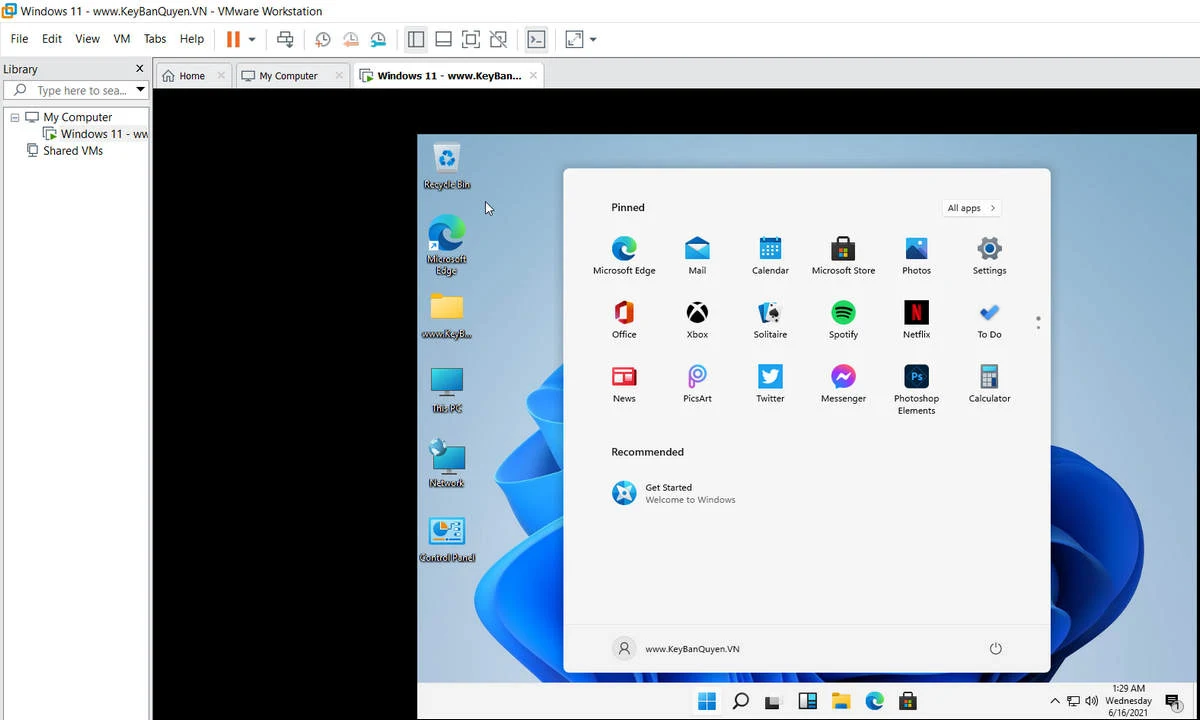1200x720 pixels.
Task: Open the library search filter dropdown
Action: point(140,90)
